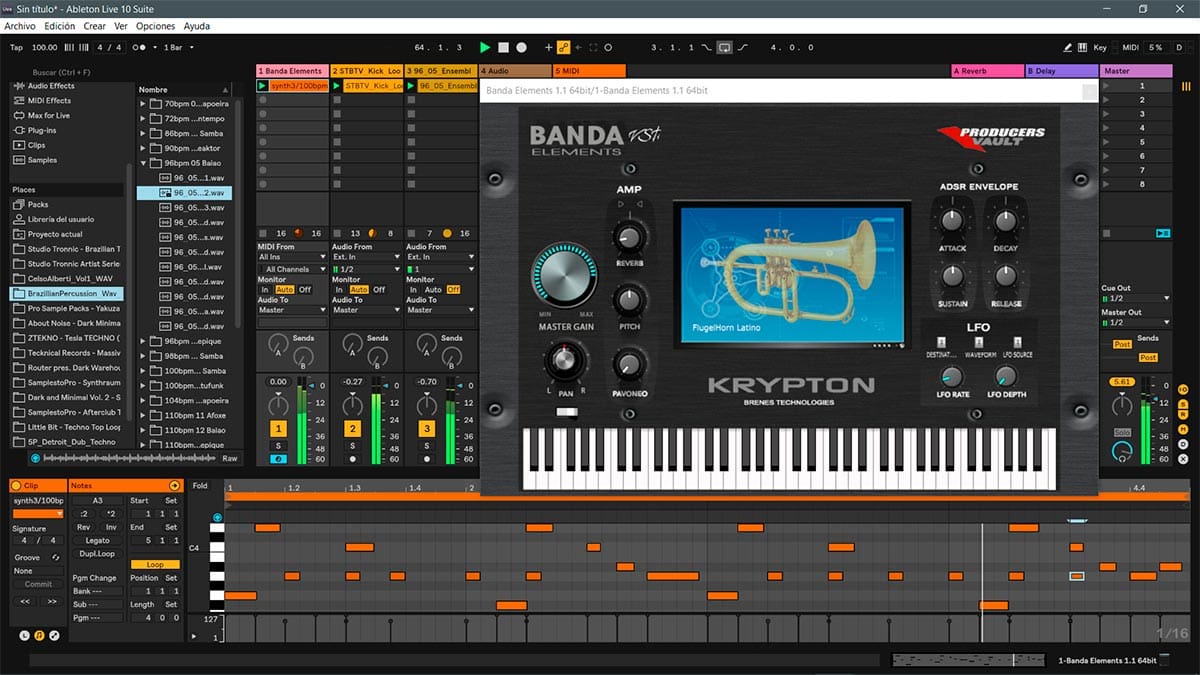Click the Rev button in Notes box
Viewport: 1200px width, 675px height.
(x=84, y=527)
